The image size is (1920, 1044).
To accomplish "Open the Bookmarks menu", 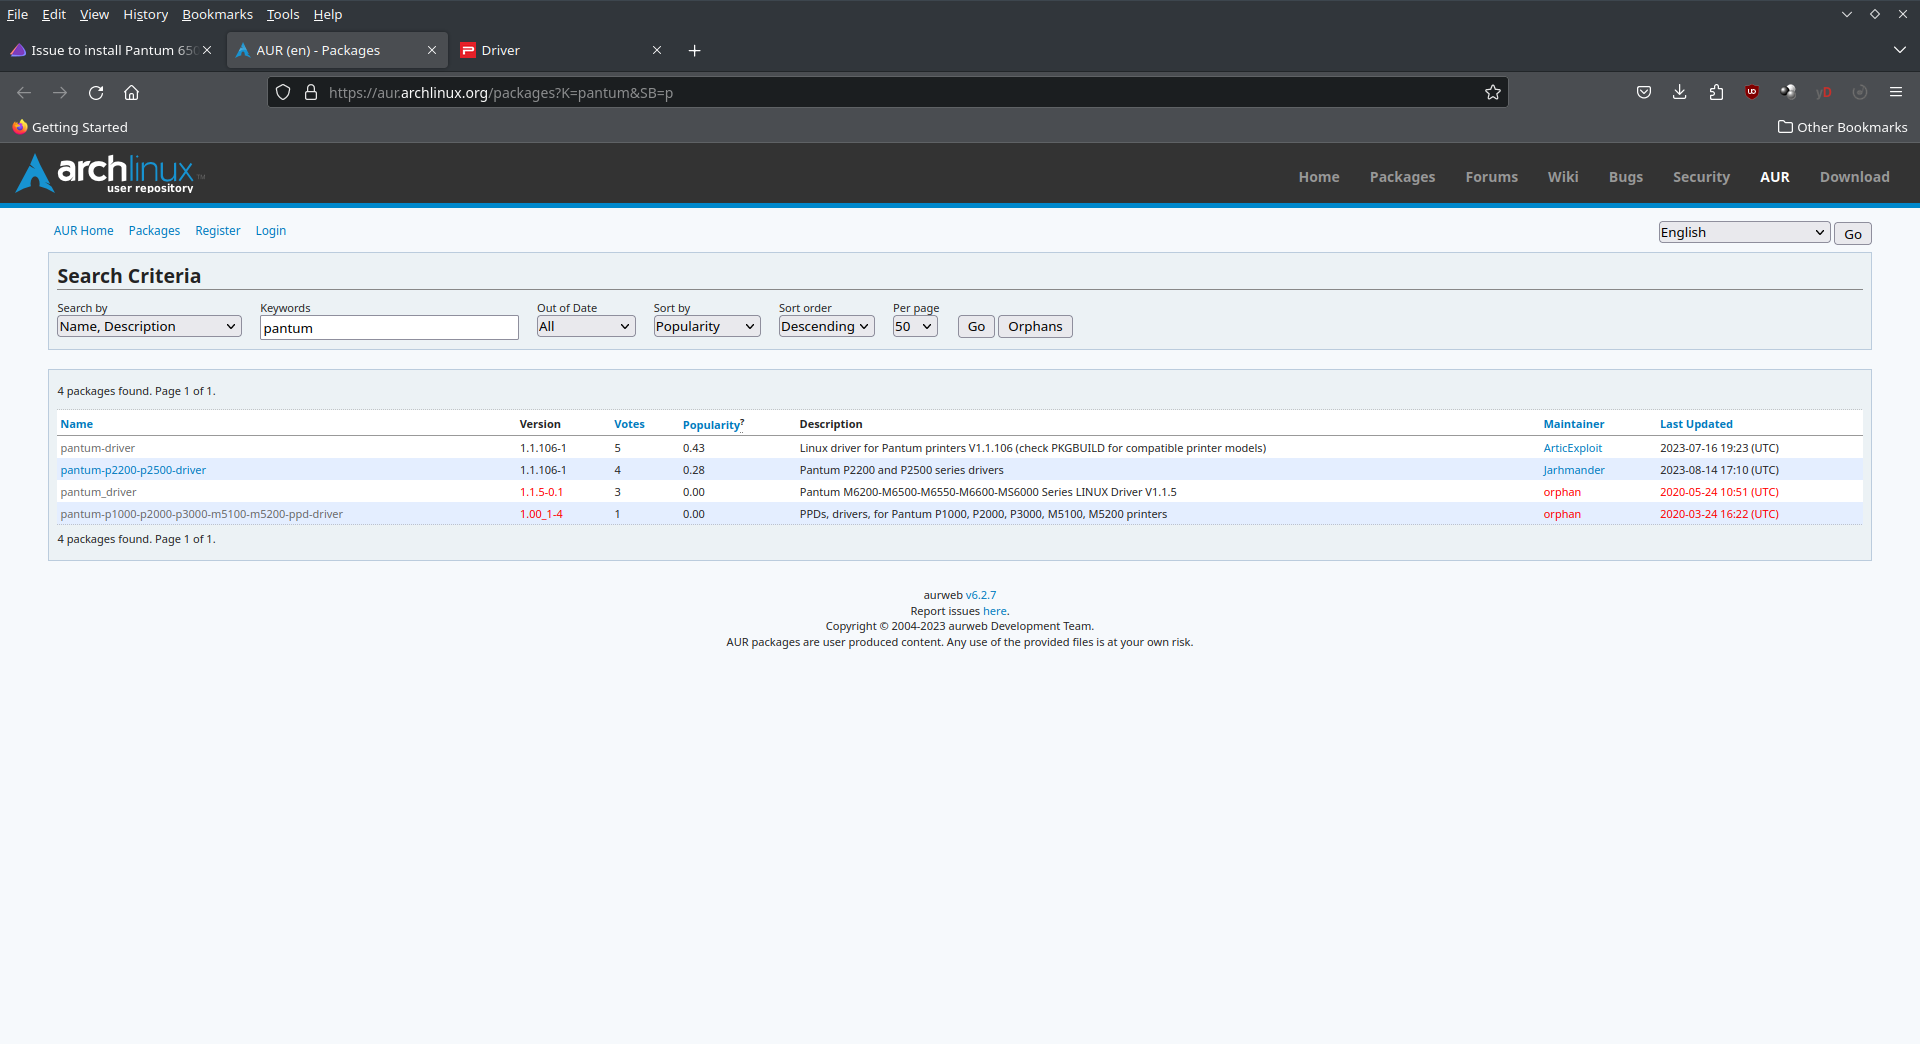I will tap(217, 14).
